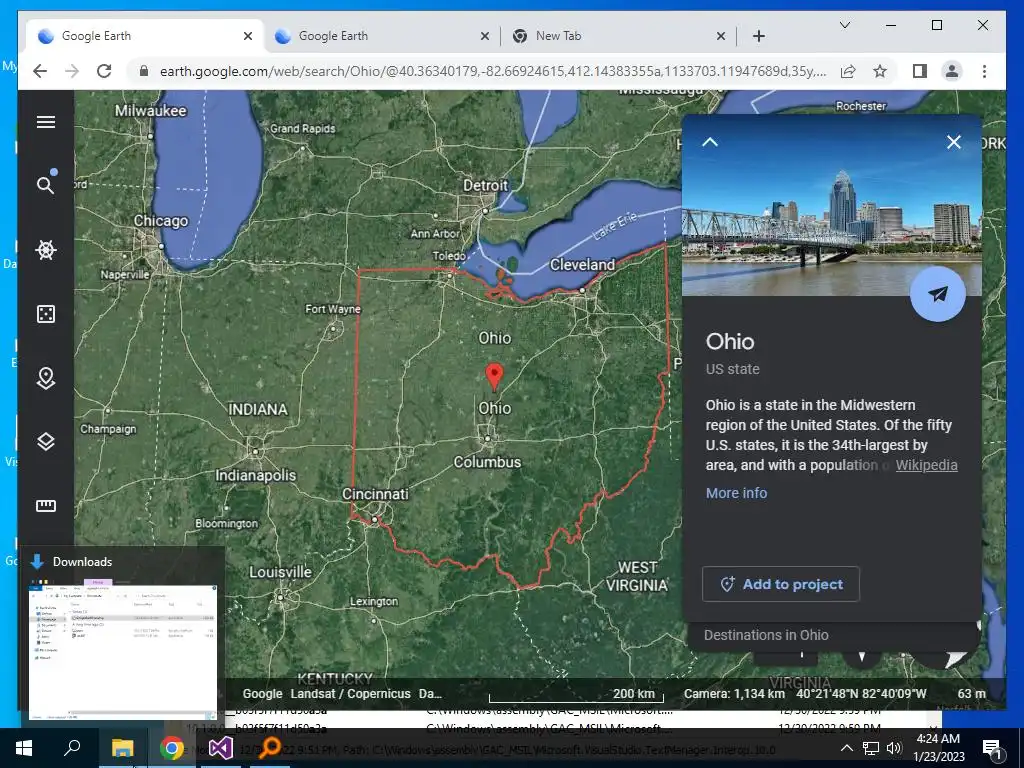Click the More info link
Screen dimensions: 1024x768
click(736, 493)
